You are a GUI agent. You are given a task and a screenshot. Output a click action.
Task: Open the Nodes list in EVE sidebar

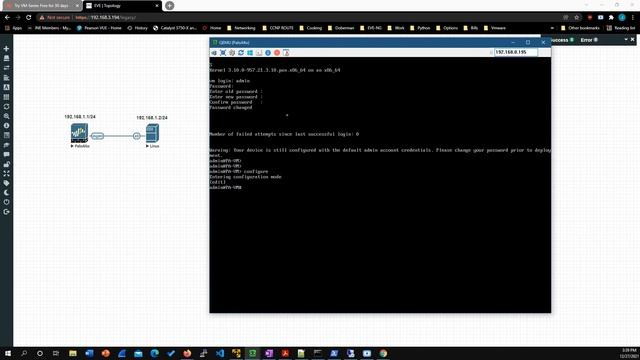coord(6,58)
